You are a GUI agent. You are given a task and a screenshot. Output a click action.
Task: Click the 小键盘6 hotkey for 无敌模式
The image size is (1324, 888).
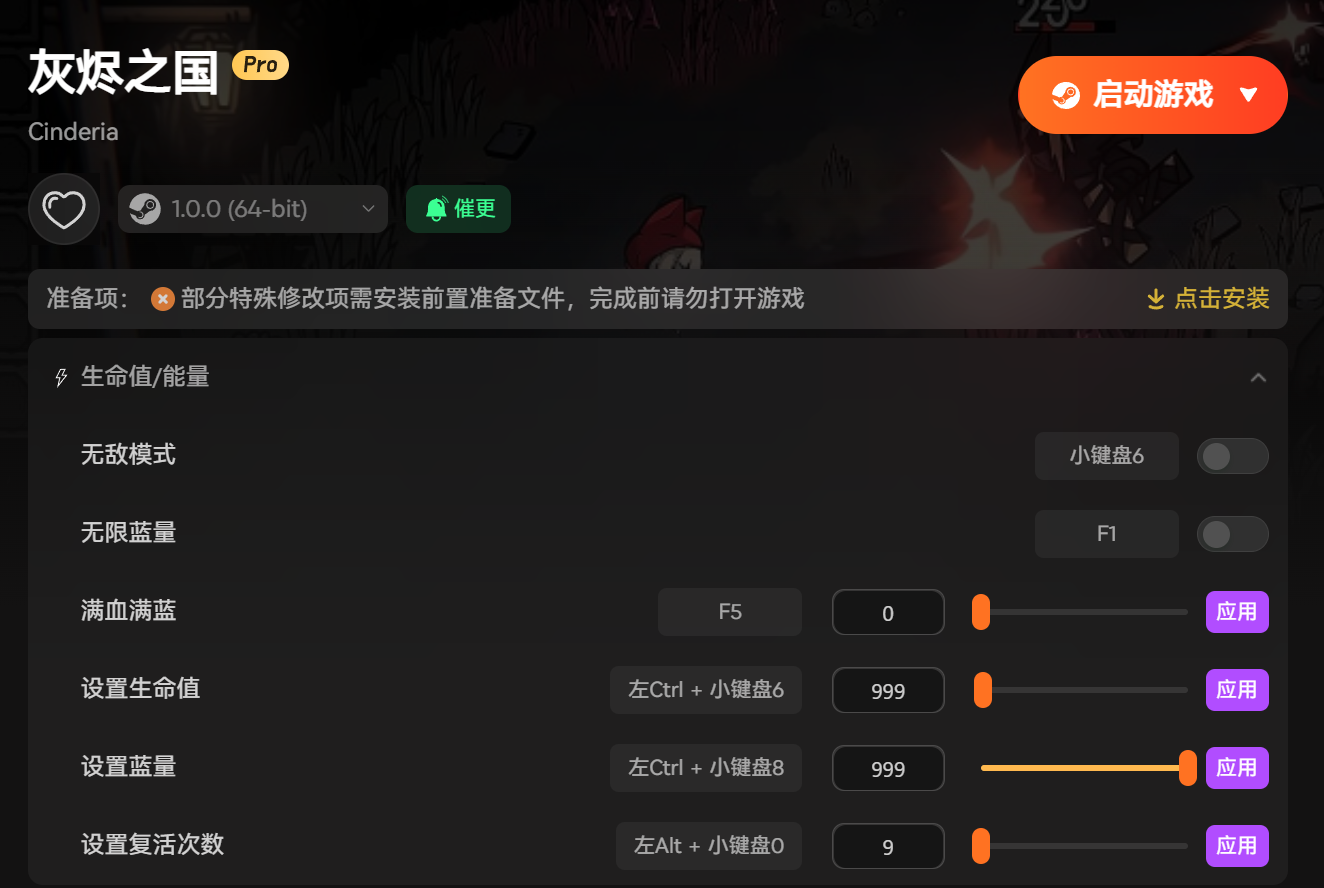click(x=1107, y=456)
